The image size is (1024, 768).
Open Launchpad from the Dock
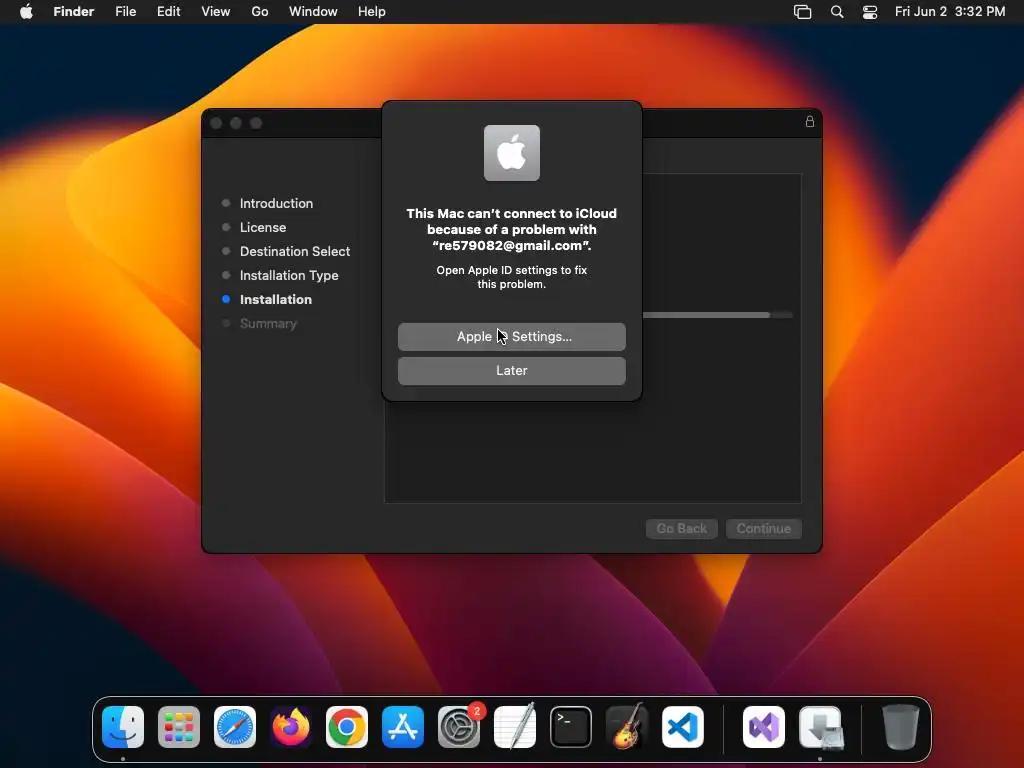pyautogui.click(x=179, y=727)
